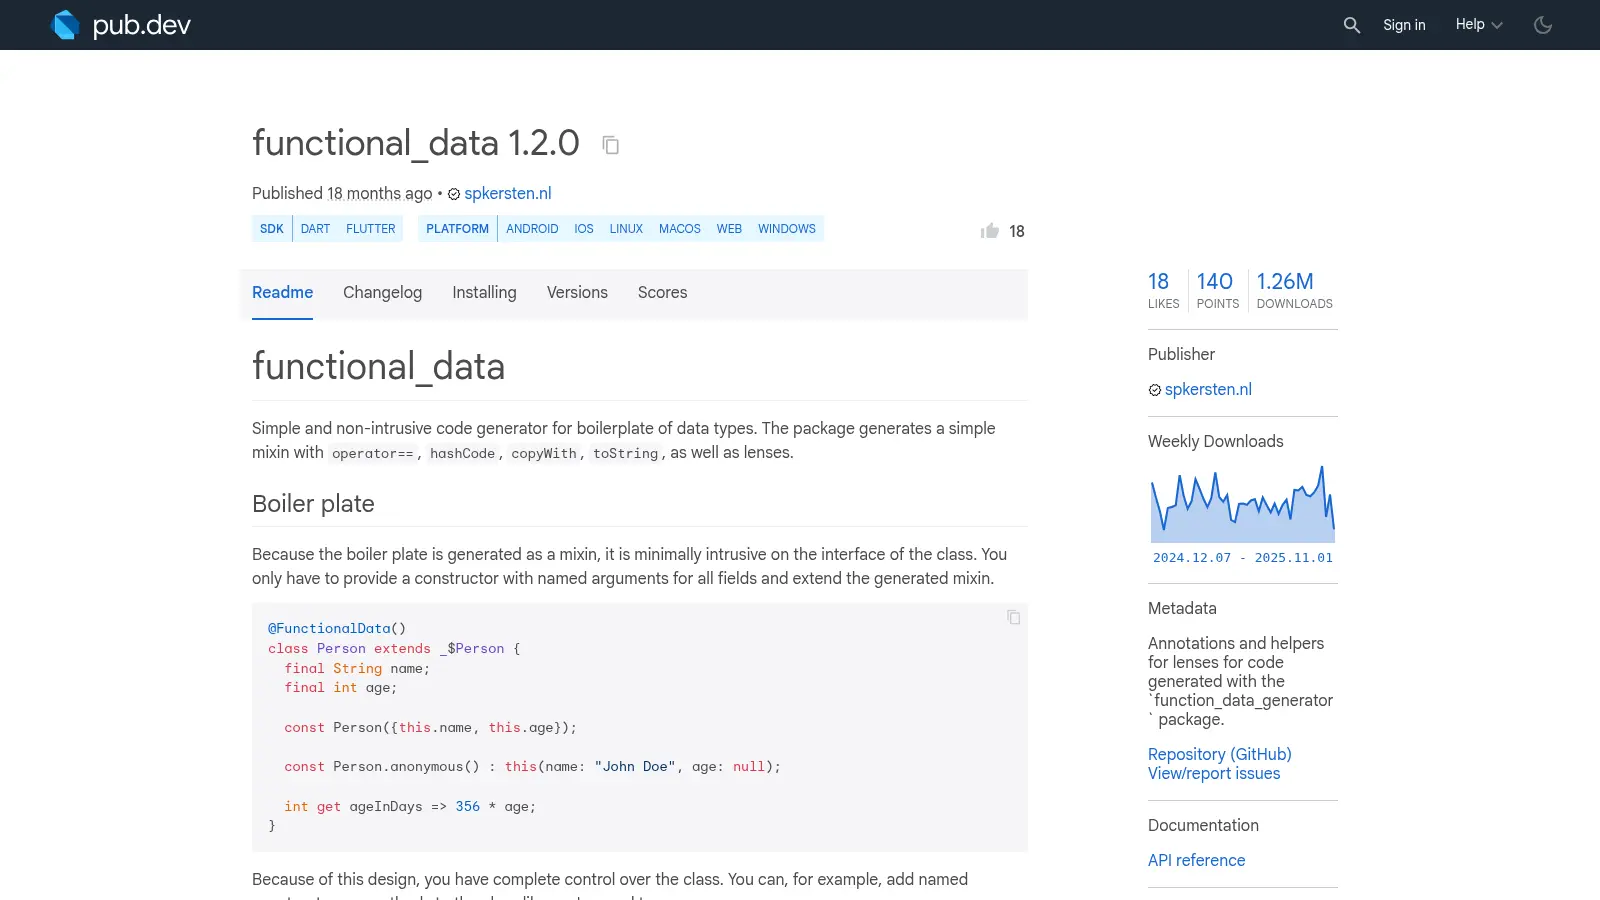Filter by the DART SDK tag
This screenshot has width=1600, height=900.
[x=315, y=229]
